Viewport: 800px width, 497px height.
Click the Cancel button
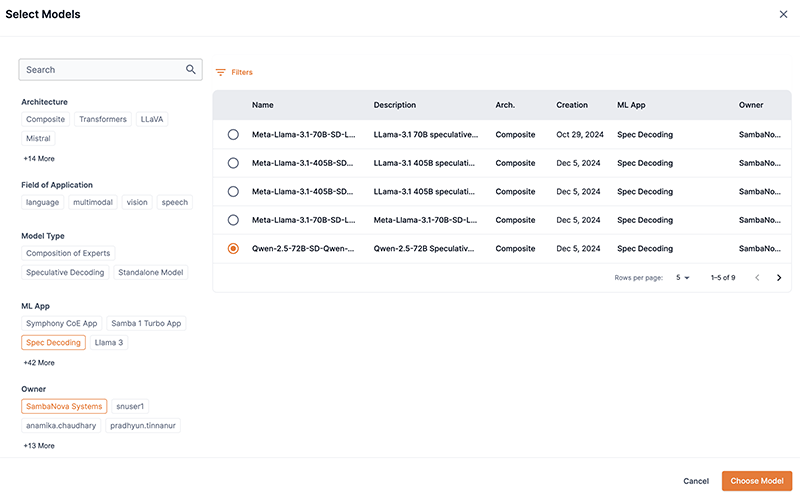(x=696, y=481)
